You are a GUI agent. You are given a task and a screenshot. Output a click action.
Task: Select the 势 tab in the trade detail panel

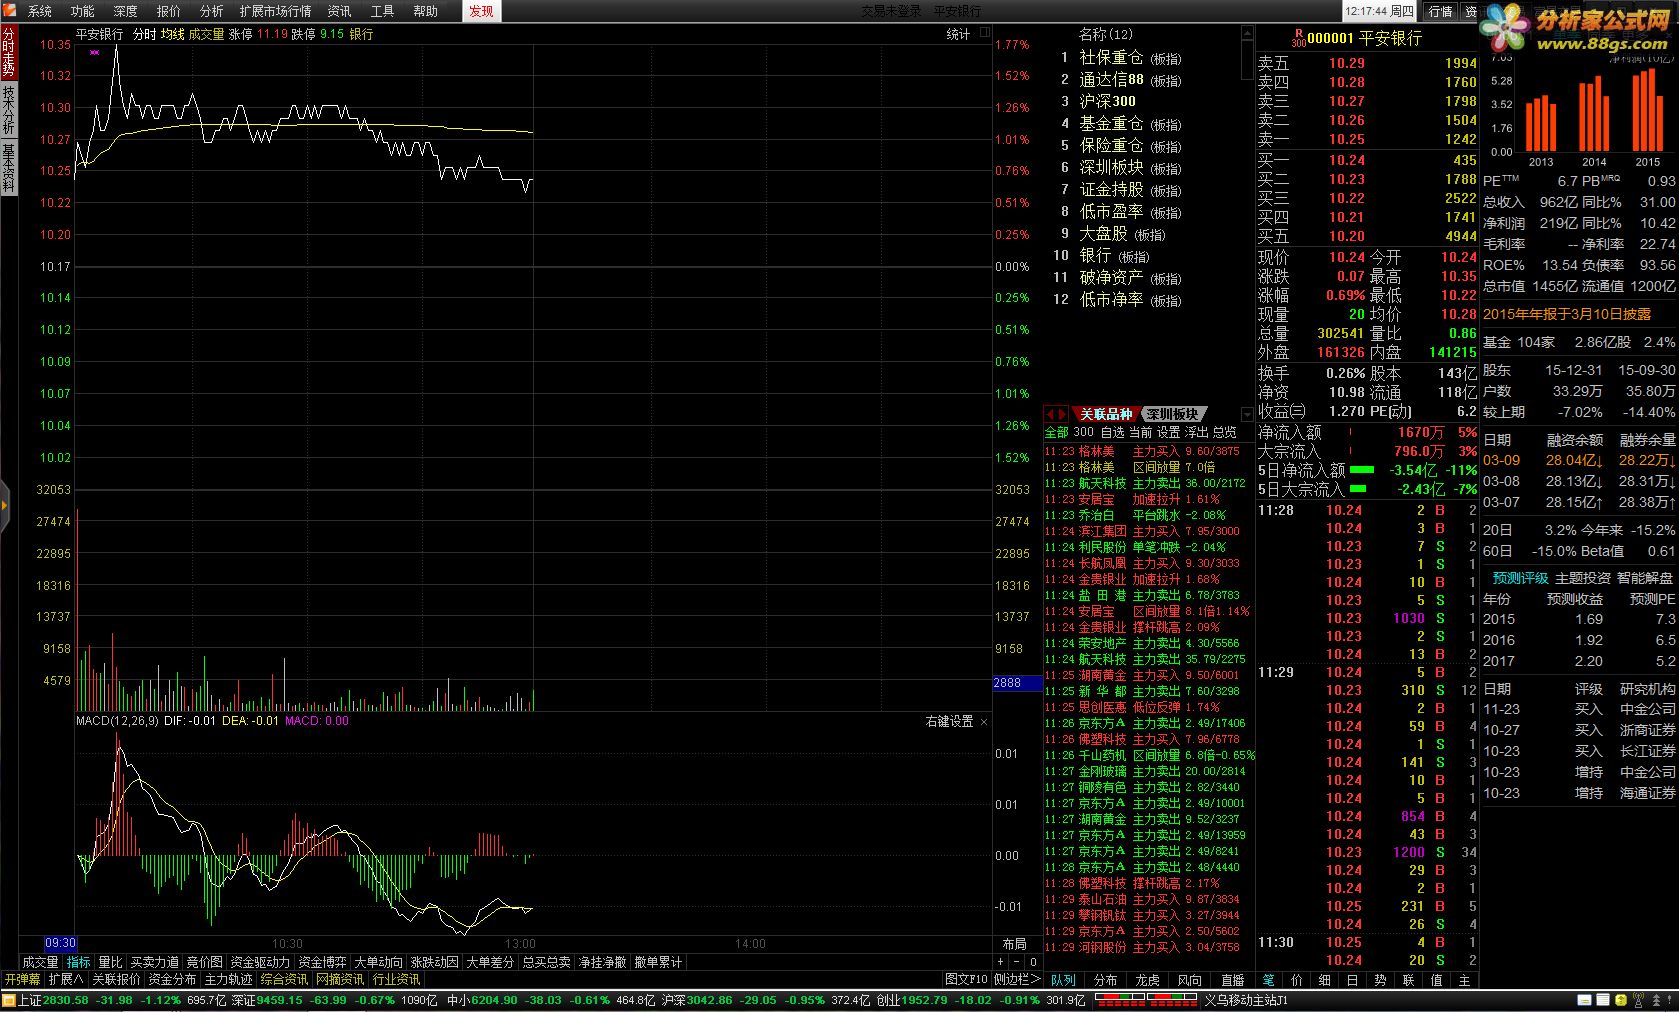(1380, 981)
